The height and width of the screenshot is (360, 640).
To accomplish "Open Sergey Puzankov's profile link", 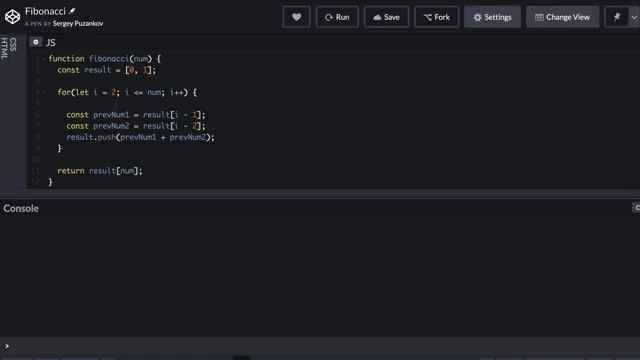I will pos(78,24).
